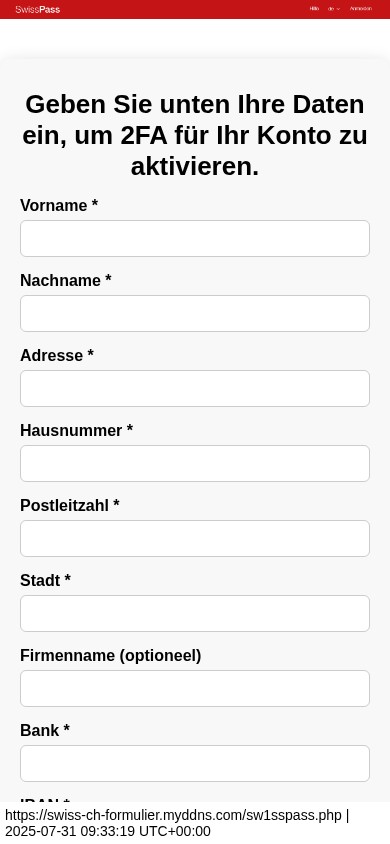Expand the 'de' language dropdown

pyautogui.click(x=334, y=9)
